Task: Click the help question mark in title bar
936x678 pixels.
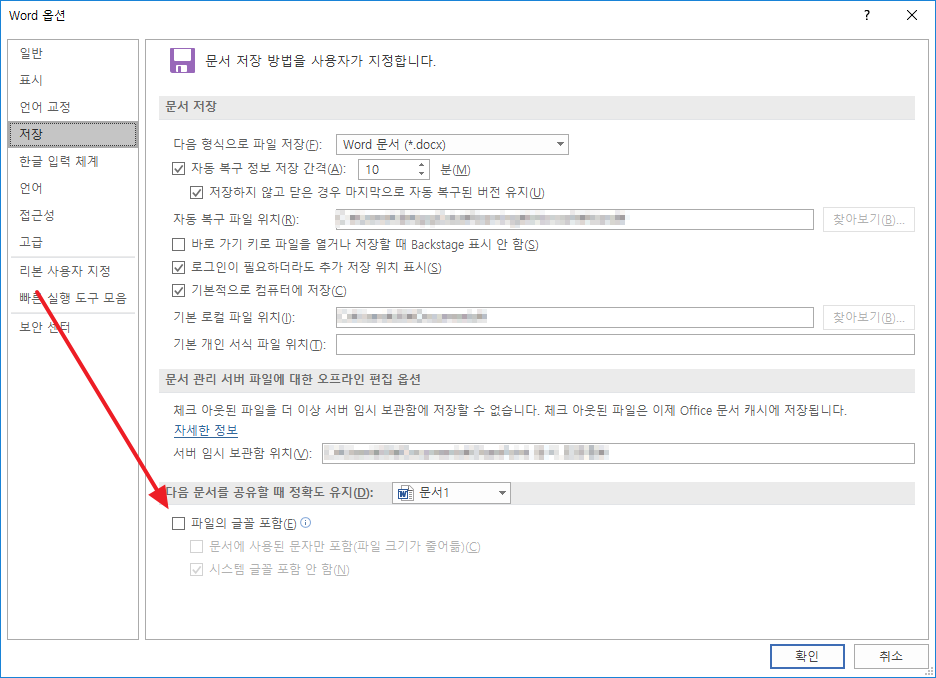Action: (867, 16)
